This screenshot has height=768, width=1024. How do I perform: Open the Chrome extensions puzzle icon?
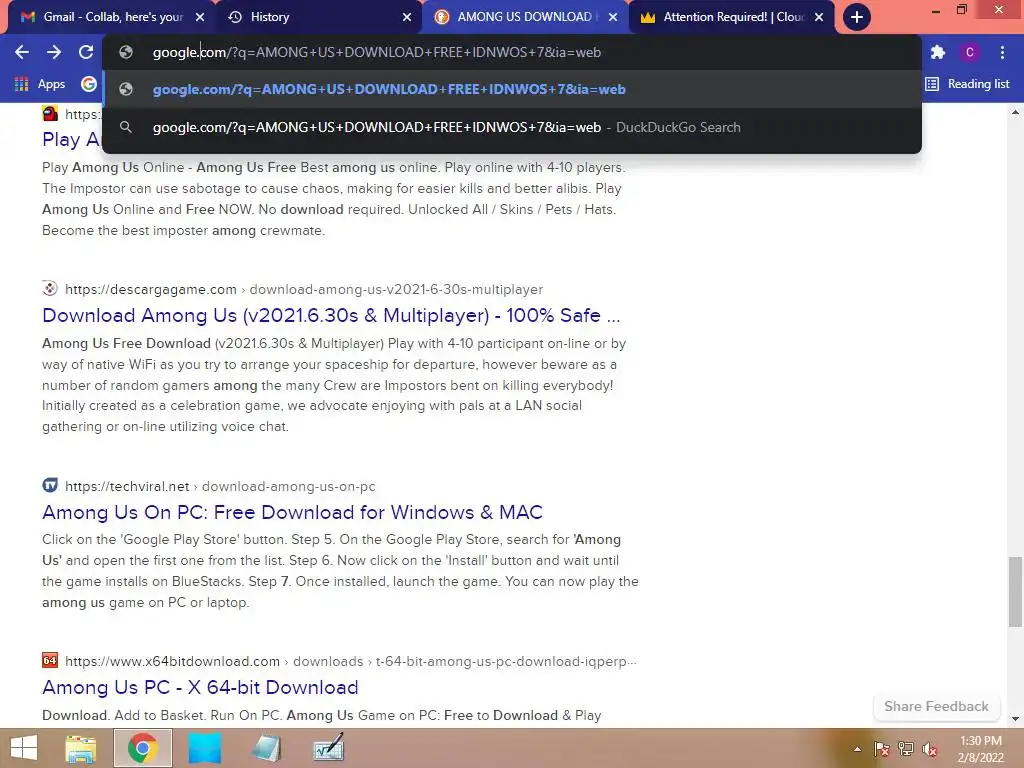pyautogui.click(x=938, y=52)
